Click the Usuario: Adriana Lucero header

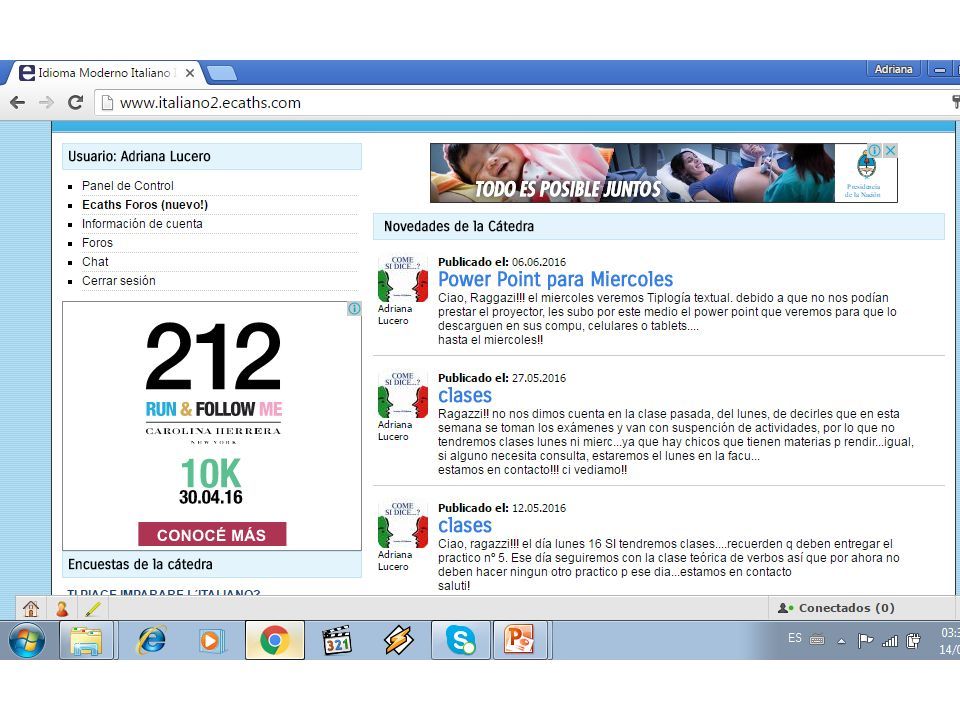pos(212,156)
